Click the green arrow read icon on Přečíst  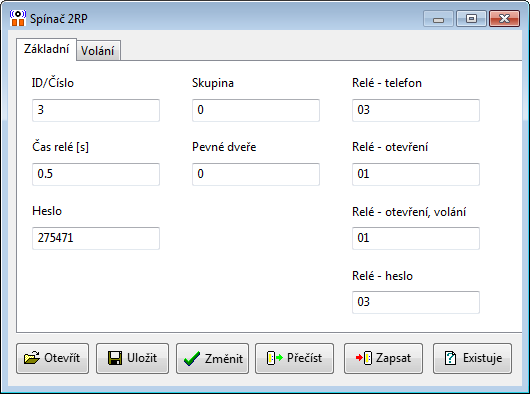(x=274, y=358)
